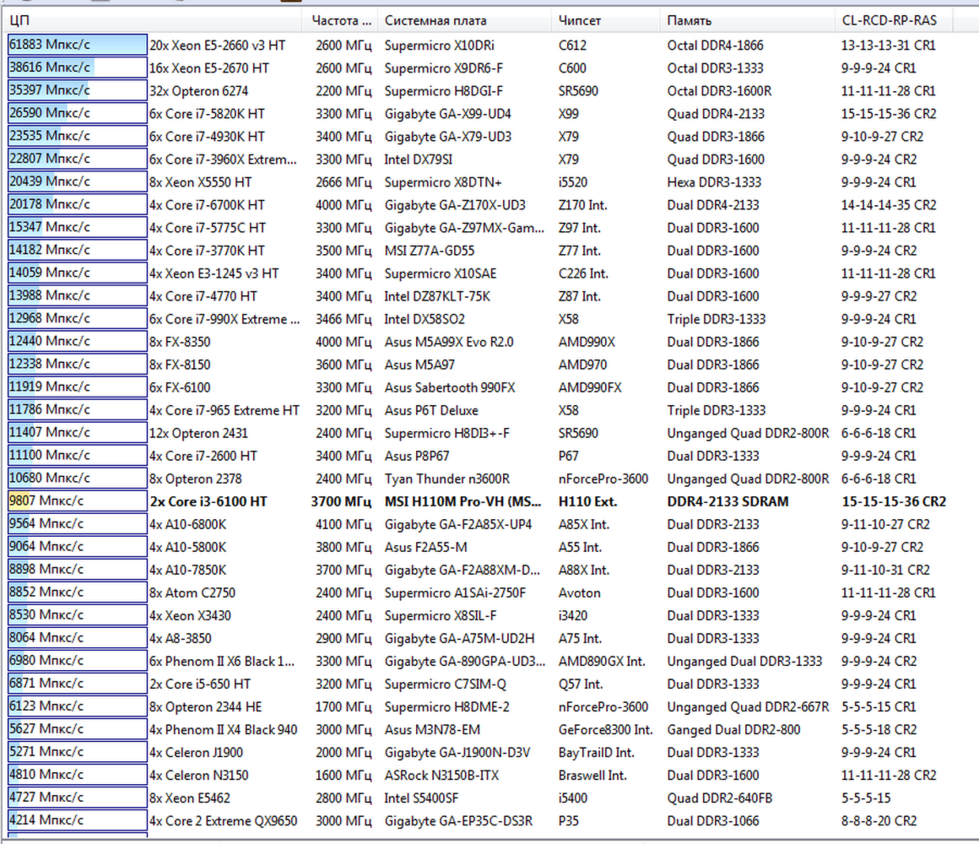The image size is (979, 844).
Task: Select 4x Core i7-6700K HT
Action: point(207,205)
